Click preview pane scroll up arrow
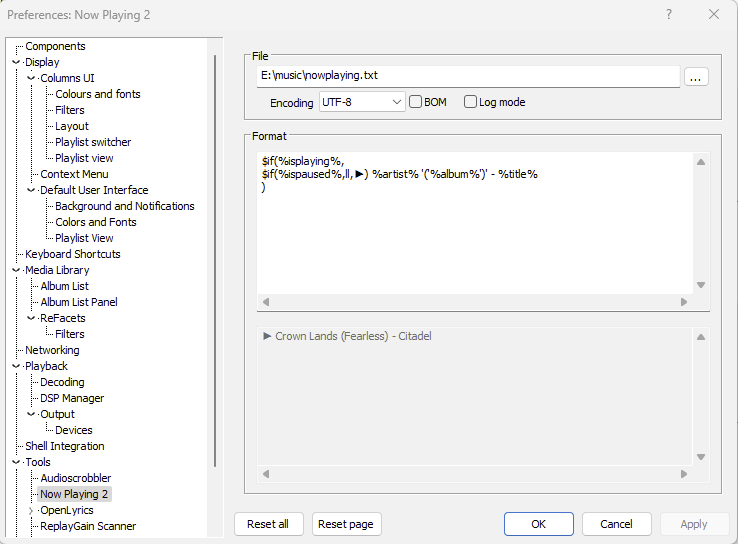The image size is (738, 544). [701, 337]
